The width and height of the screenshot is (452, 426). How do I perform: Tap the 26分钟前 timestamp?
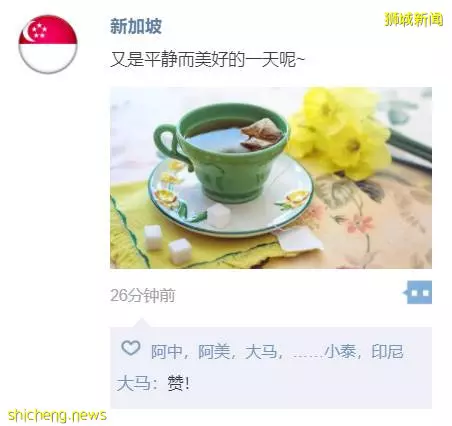point(143,295)
